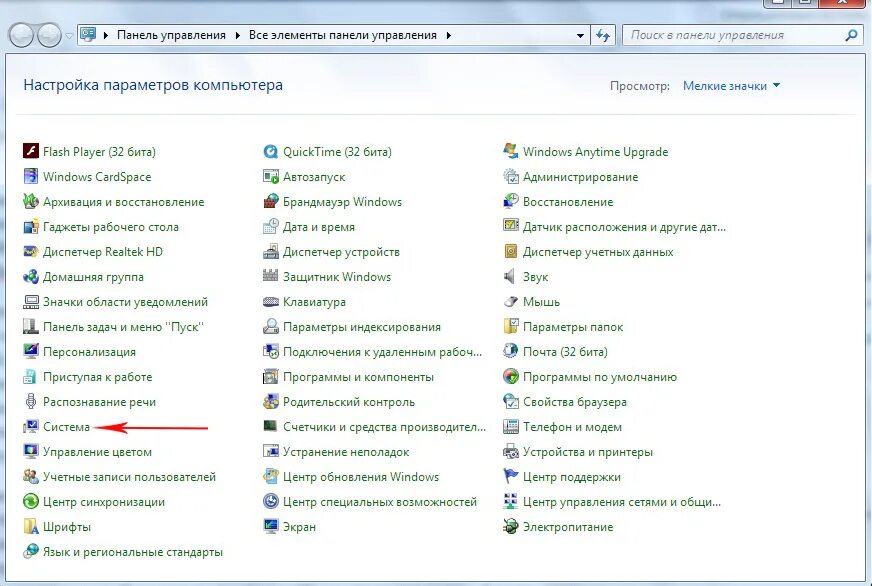Viewport: 872px width, 586px height.
Task: Click the Refresh address bar button
Action: pyautogui.click(x=603, y=35)
